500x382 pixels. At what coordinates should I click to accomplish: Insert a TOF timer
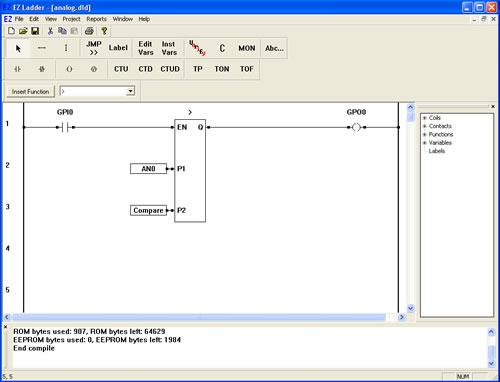(247, 69)
